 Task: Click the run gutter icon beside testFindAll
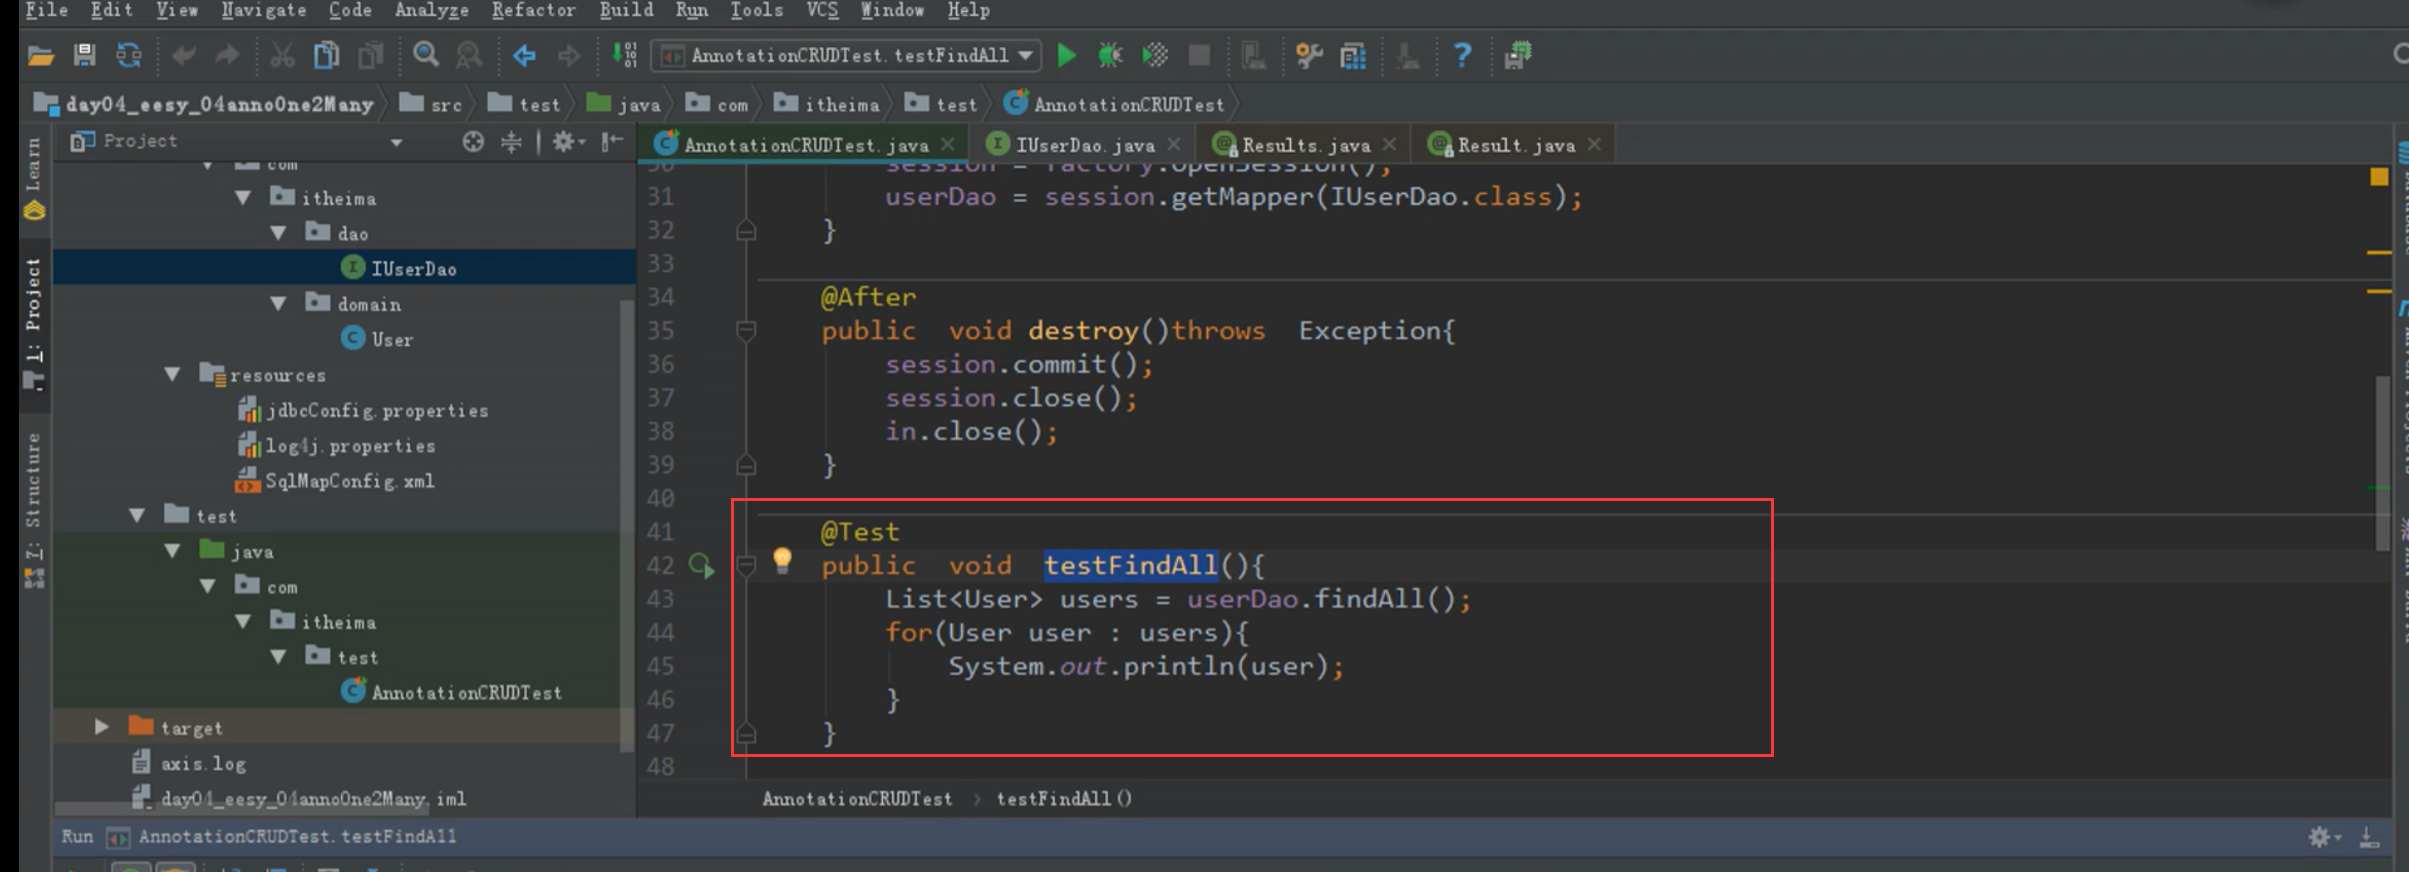701,566
